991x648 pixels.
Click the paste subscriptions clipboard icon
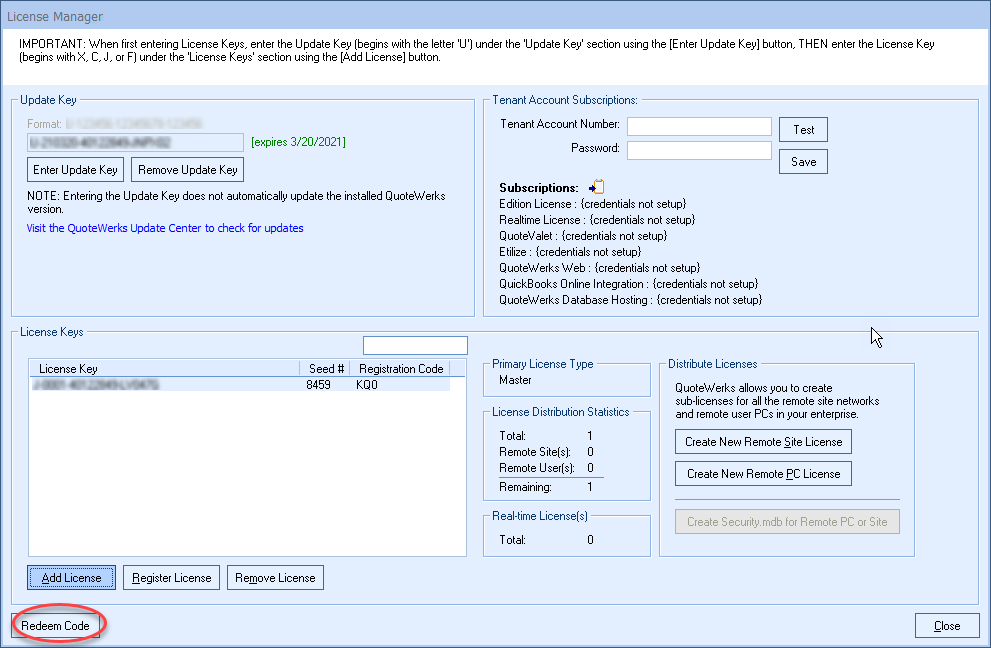597,187
